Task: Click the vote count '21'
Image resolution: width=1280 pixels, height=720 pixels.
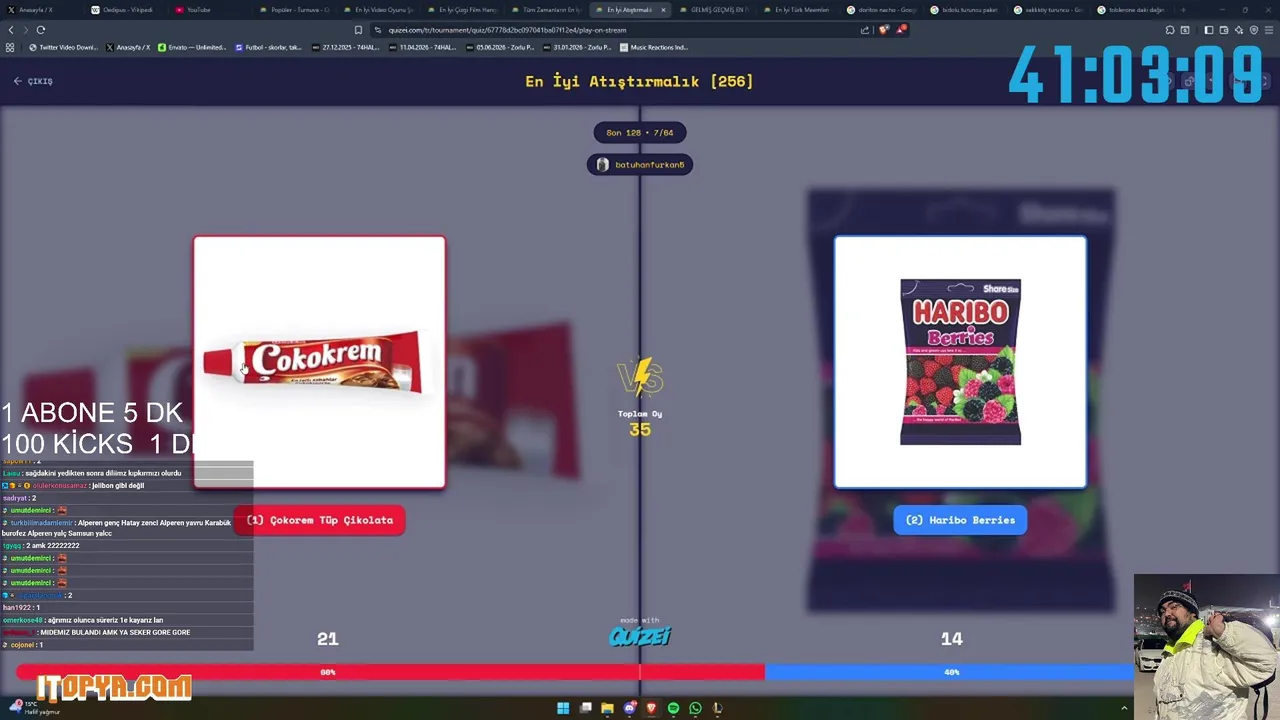Action: (x=327, y=639)
